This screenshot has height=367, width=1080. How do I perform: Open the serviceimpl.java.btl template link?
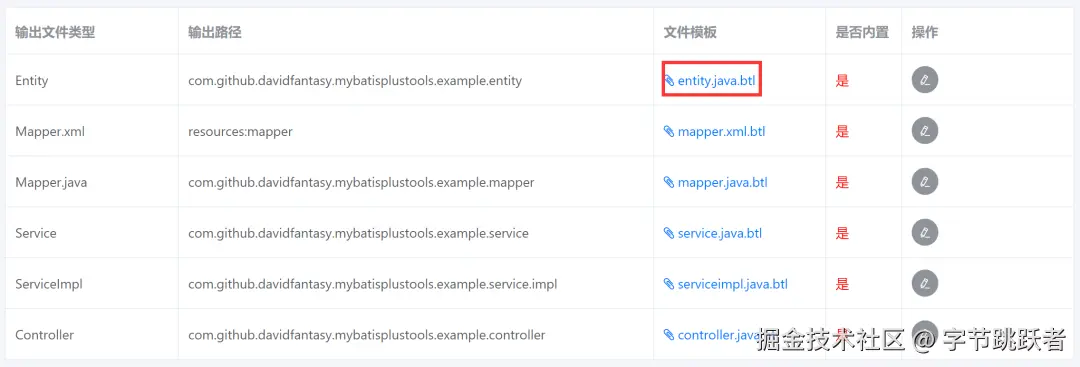[x=732, y=284]
